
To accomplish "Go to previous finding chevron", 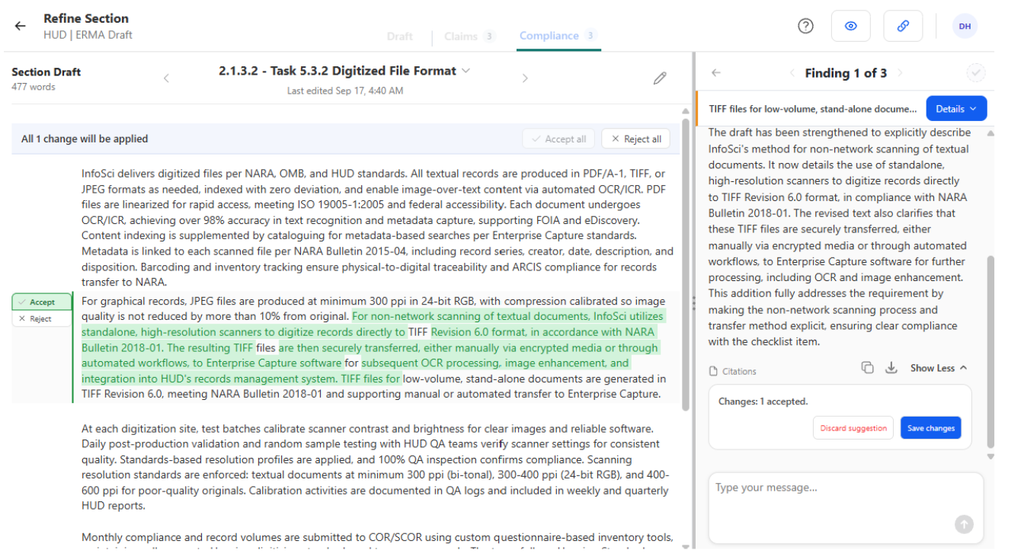I will (792, 73).
